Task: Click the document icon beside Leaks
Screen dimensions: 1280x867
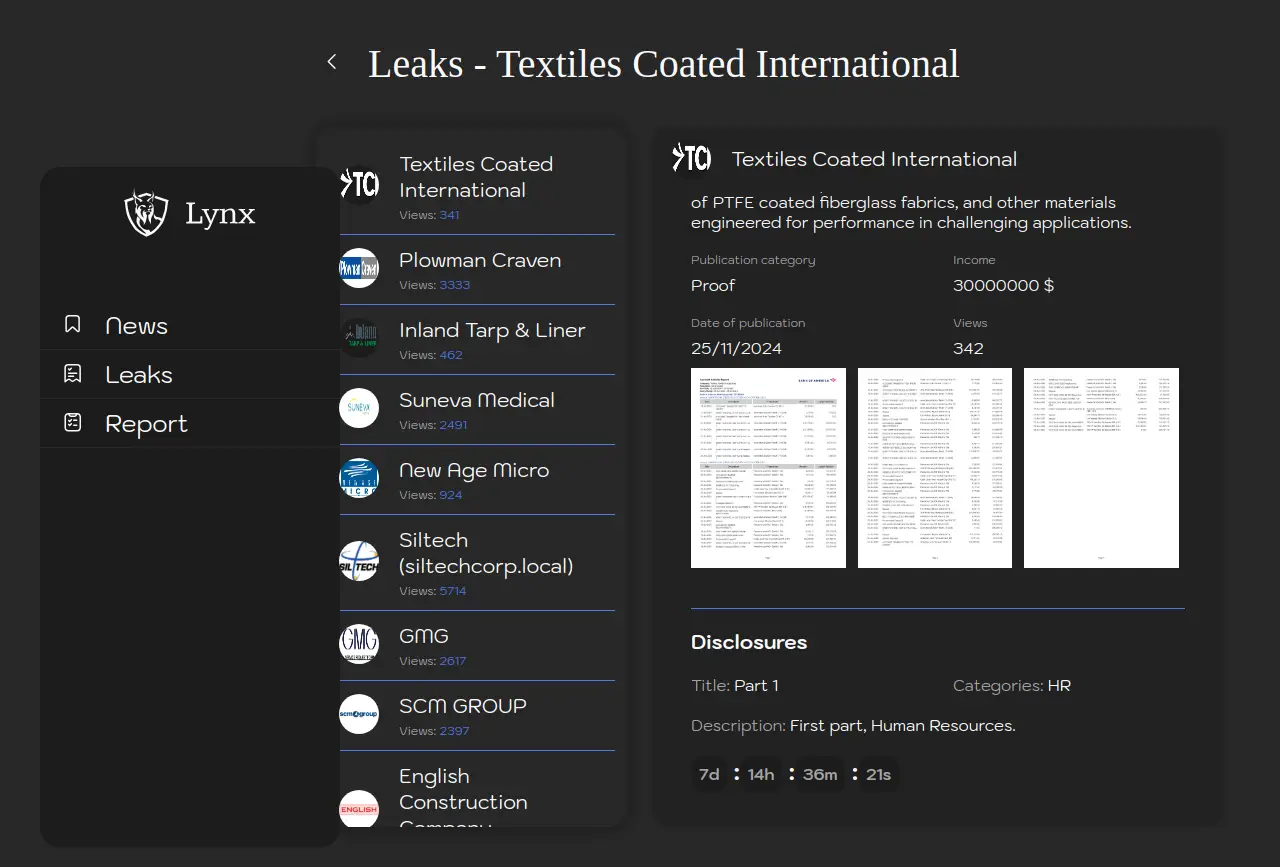Action: coord(72,374)
